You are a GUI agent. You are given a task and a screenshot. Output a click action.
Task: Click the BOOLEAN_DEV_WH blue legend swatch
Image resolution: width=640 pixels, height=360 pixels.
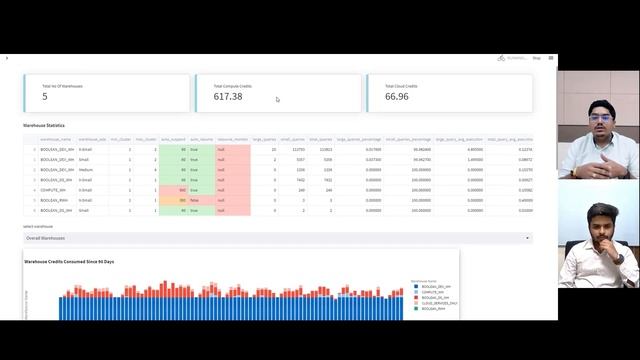click(x=416, y=287)
